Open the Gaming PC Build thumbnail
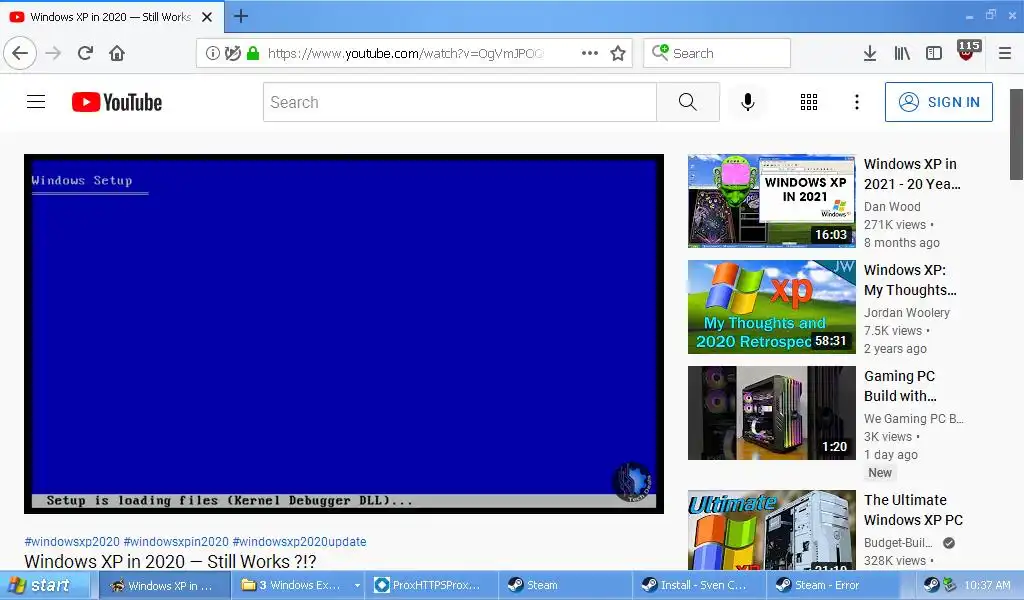Viewport: 1024px width, 600px height. pyautogui.click(x=771, y=413)
